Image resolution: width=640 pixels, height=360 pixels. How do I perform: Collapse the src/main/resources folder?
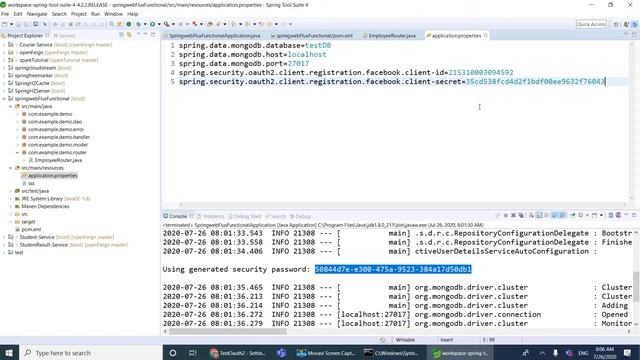[x=11, y=168]
